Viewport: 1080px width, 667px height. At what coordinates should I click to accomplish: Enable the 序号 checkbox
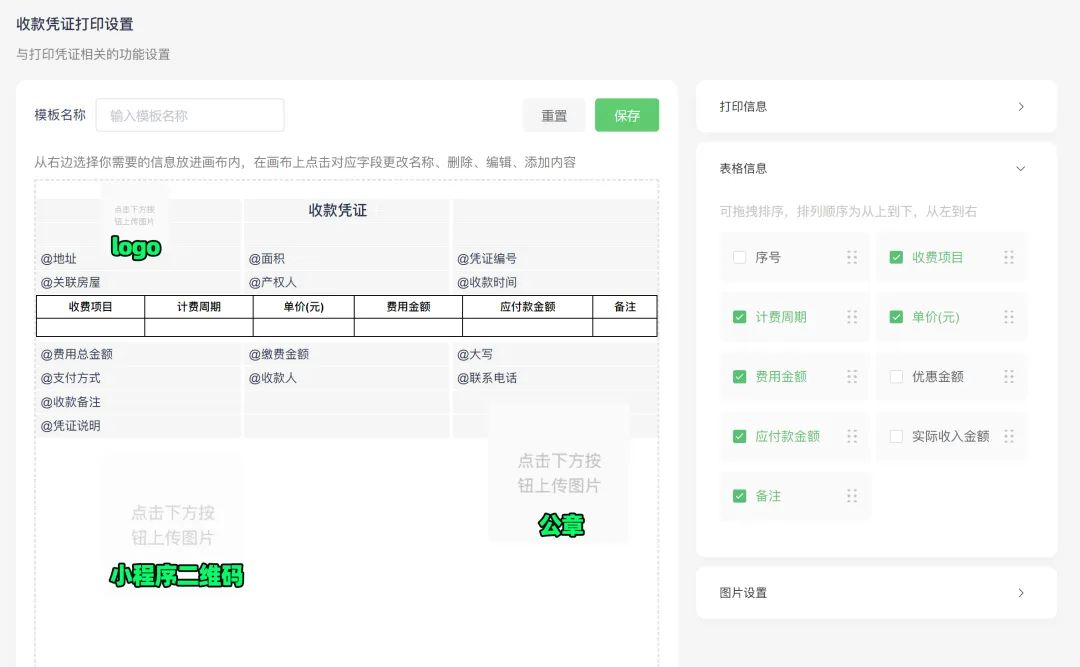coord(740,257)
